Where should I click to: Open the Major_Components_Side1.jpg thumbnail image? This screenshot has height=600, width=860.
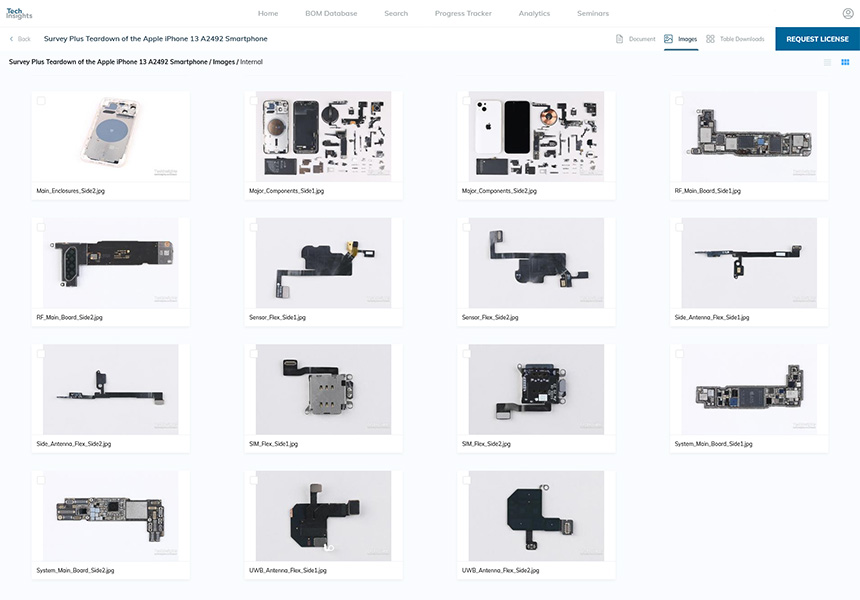pos(324,136)
